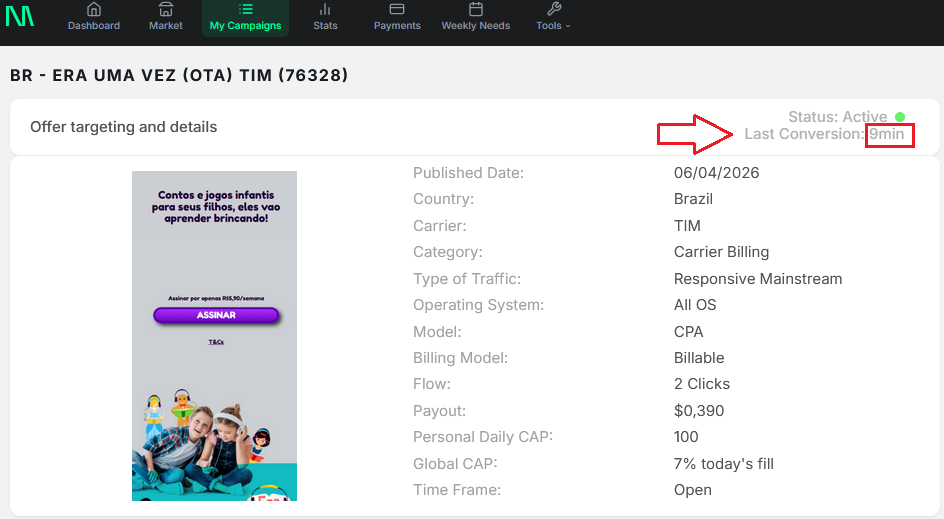
Task: Click the Operating System label
Action: [x=478, y=305]
